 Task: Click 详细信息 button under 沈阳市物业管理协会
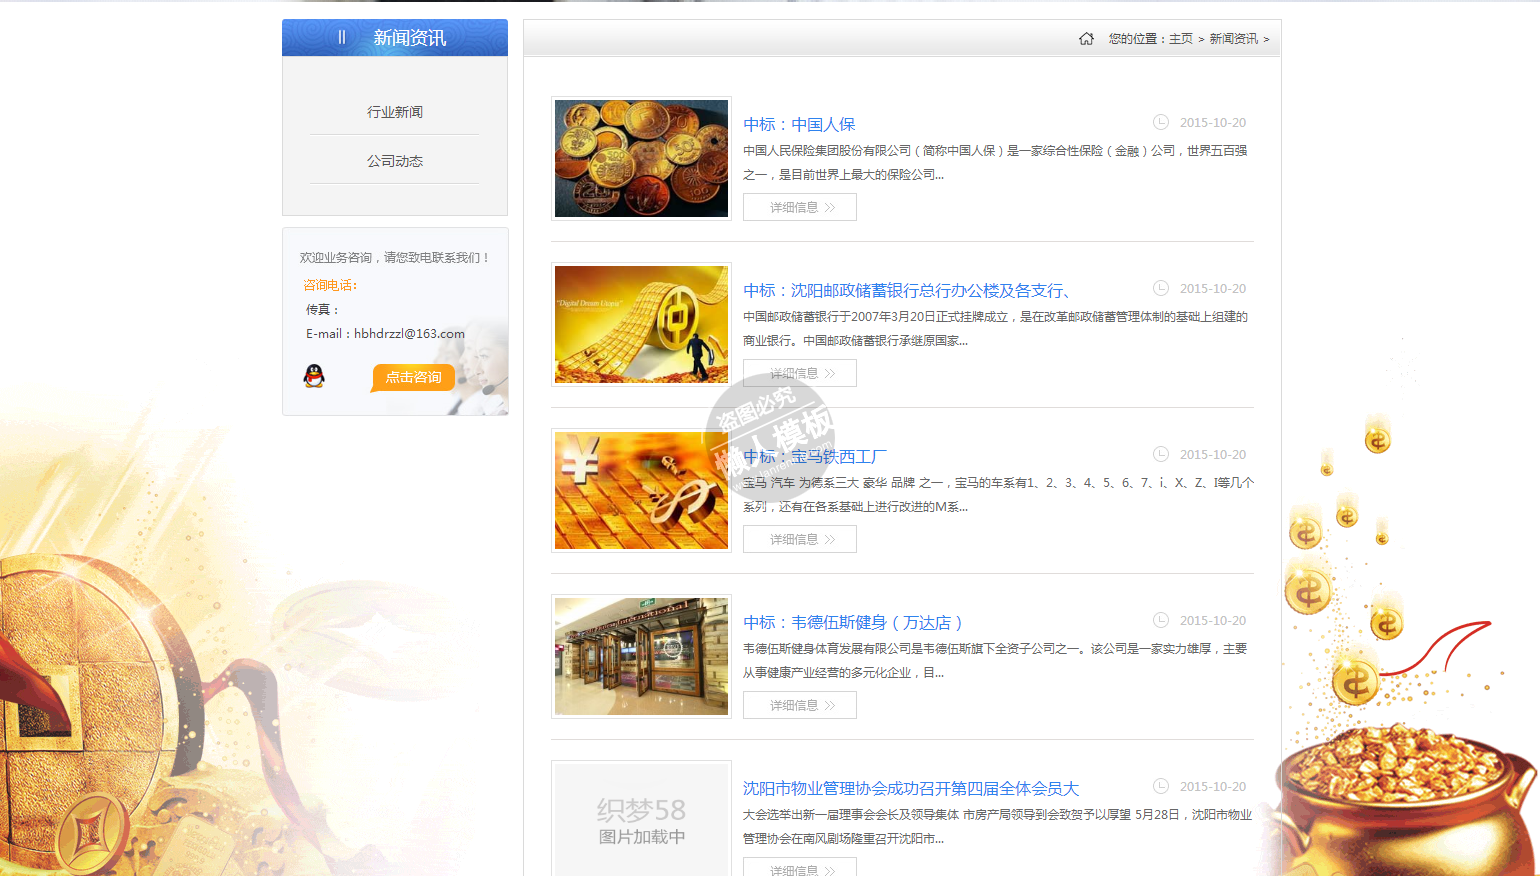coord(800,867)
